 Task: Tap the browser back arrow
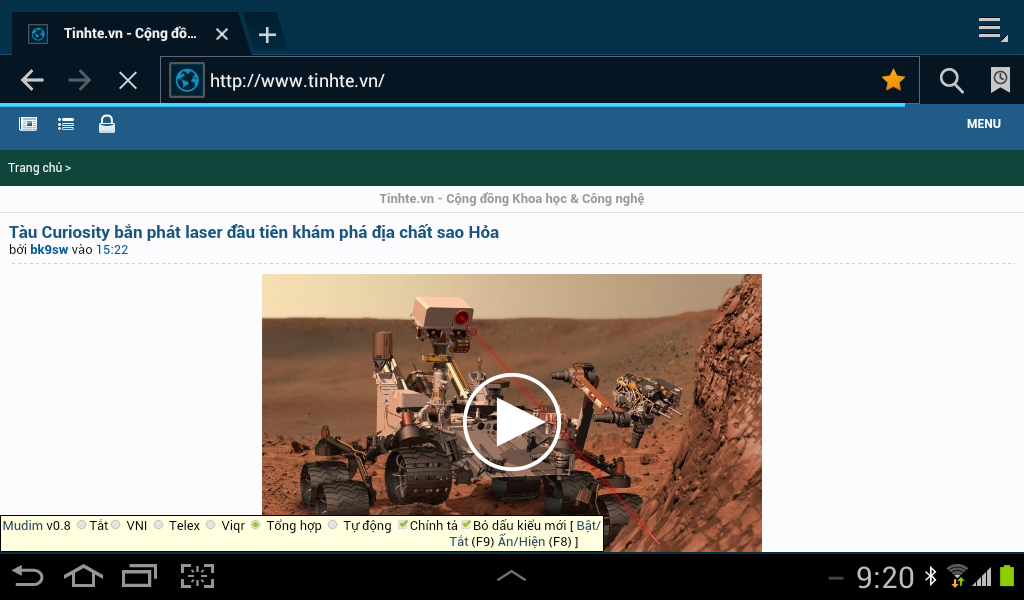[x=32, y=80]
